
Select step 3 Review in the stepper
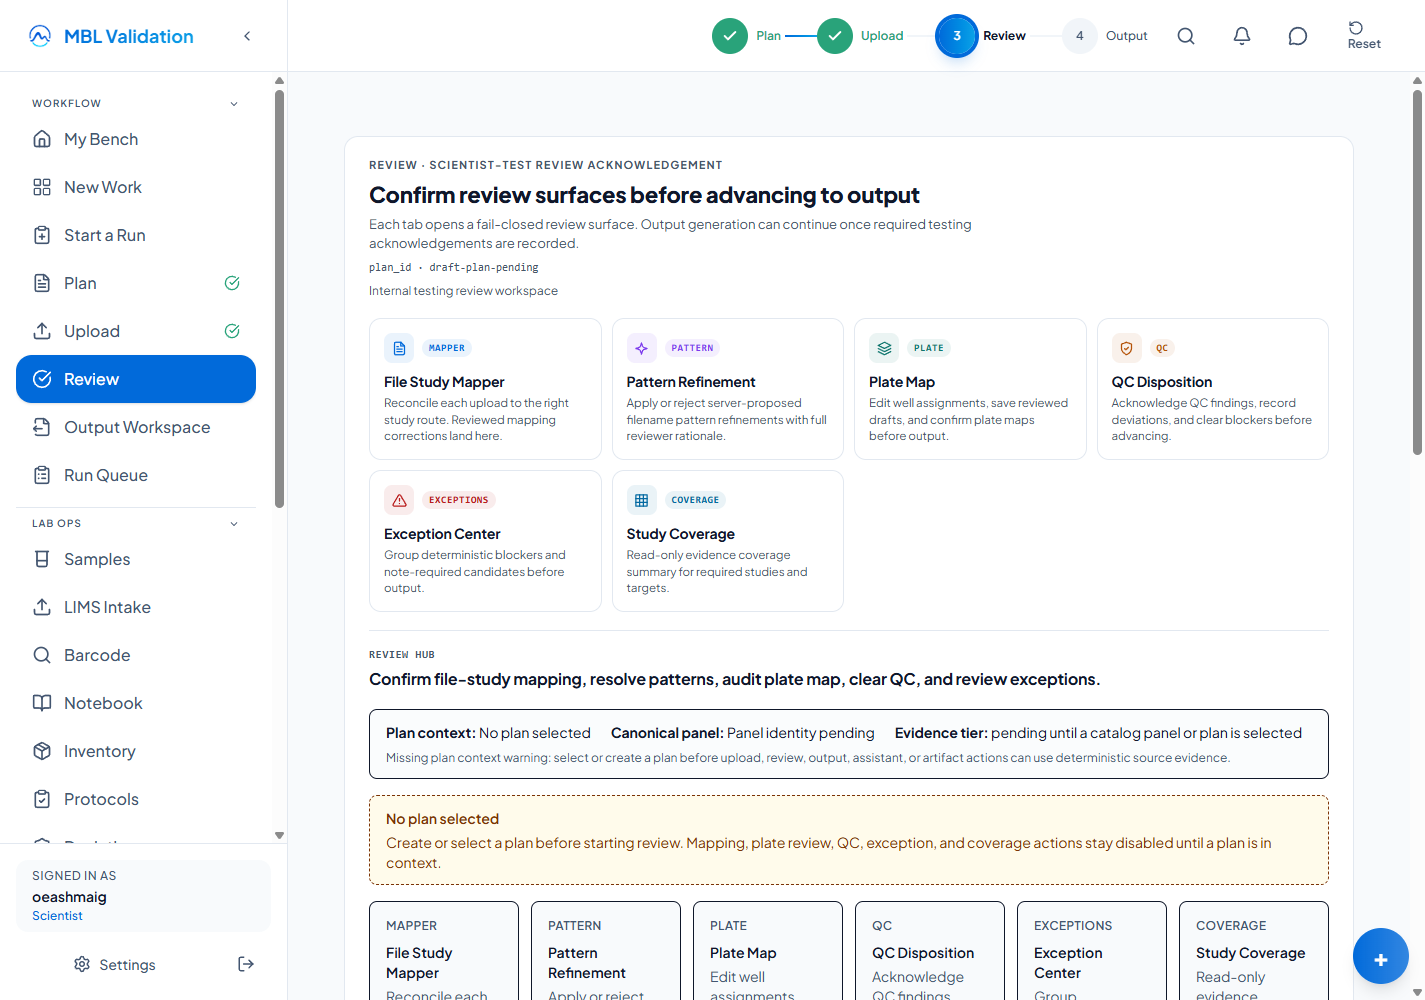[x=981, y=36]
